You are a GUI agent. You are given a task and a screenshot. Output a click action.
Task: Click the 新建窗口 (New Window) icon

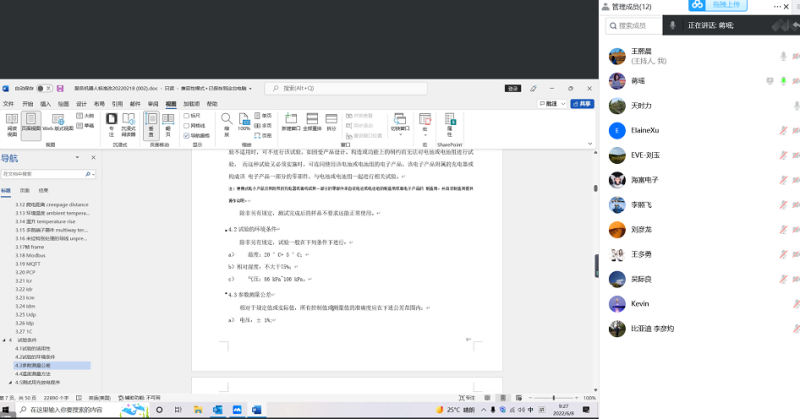tap(290, 123)
